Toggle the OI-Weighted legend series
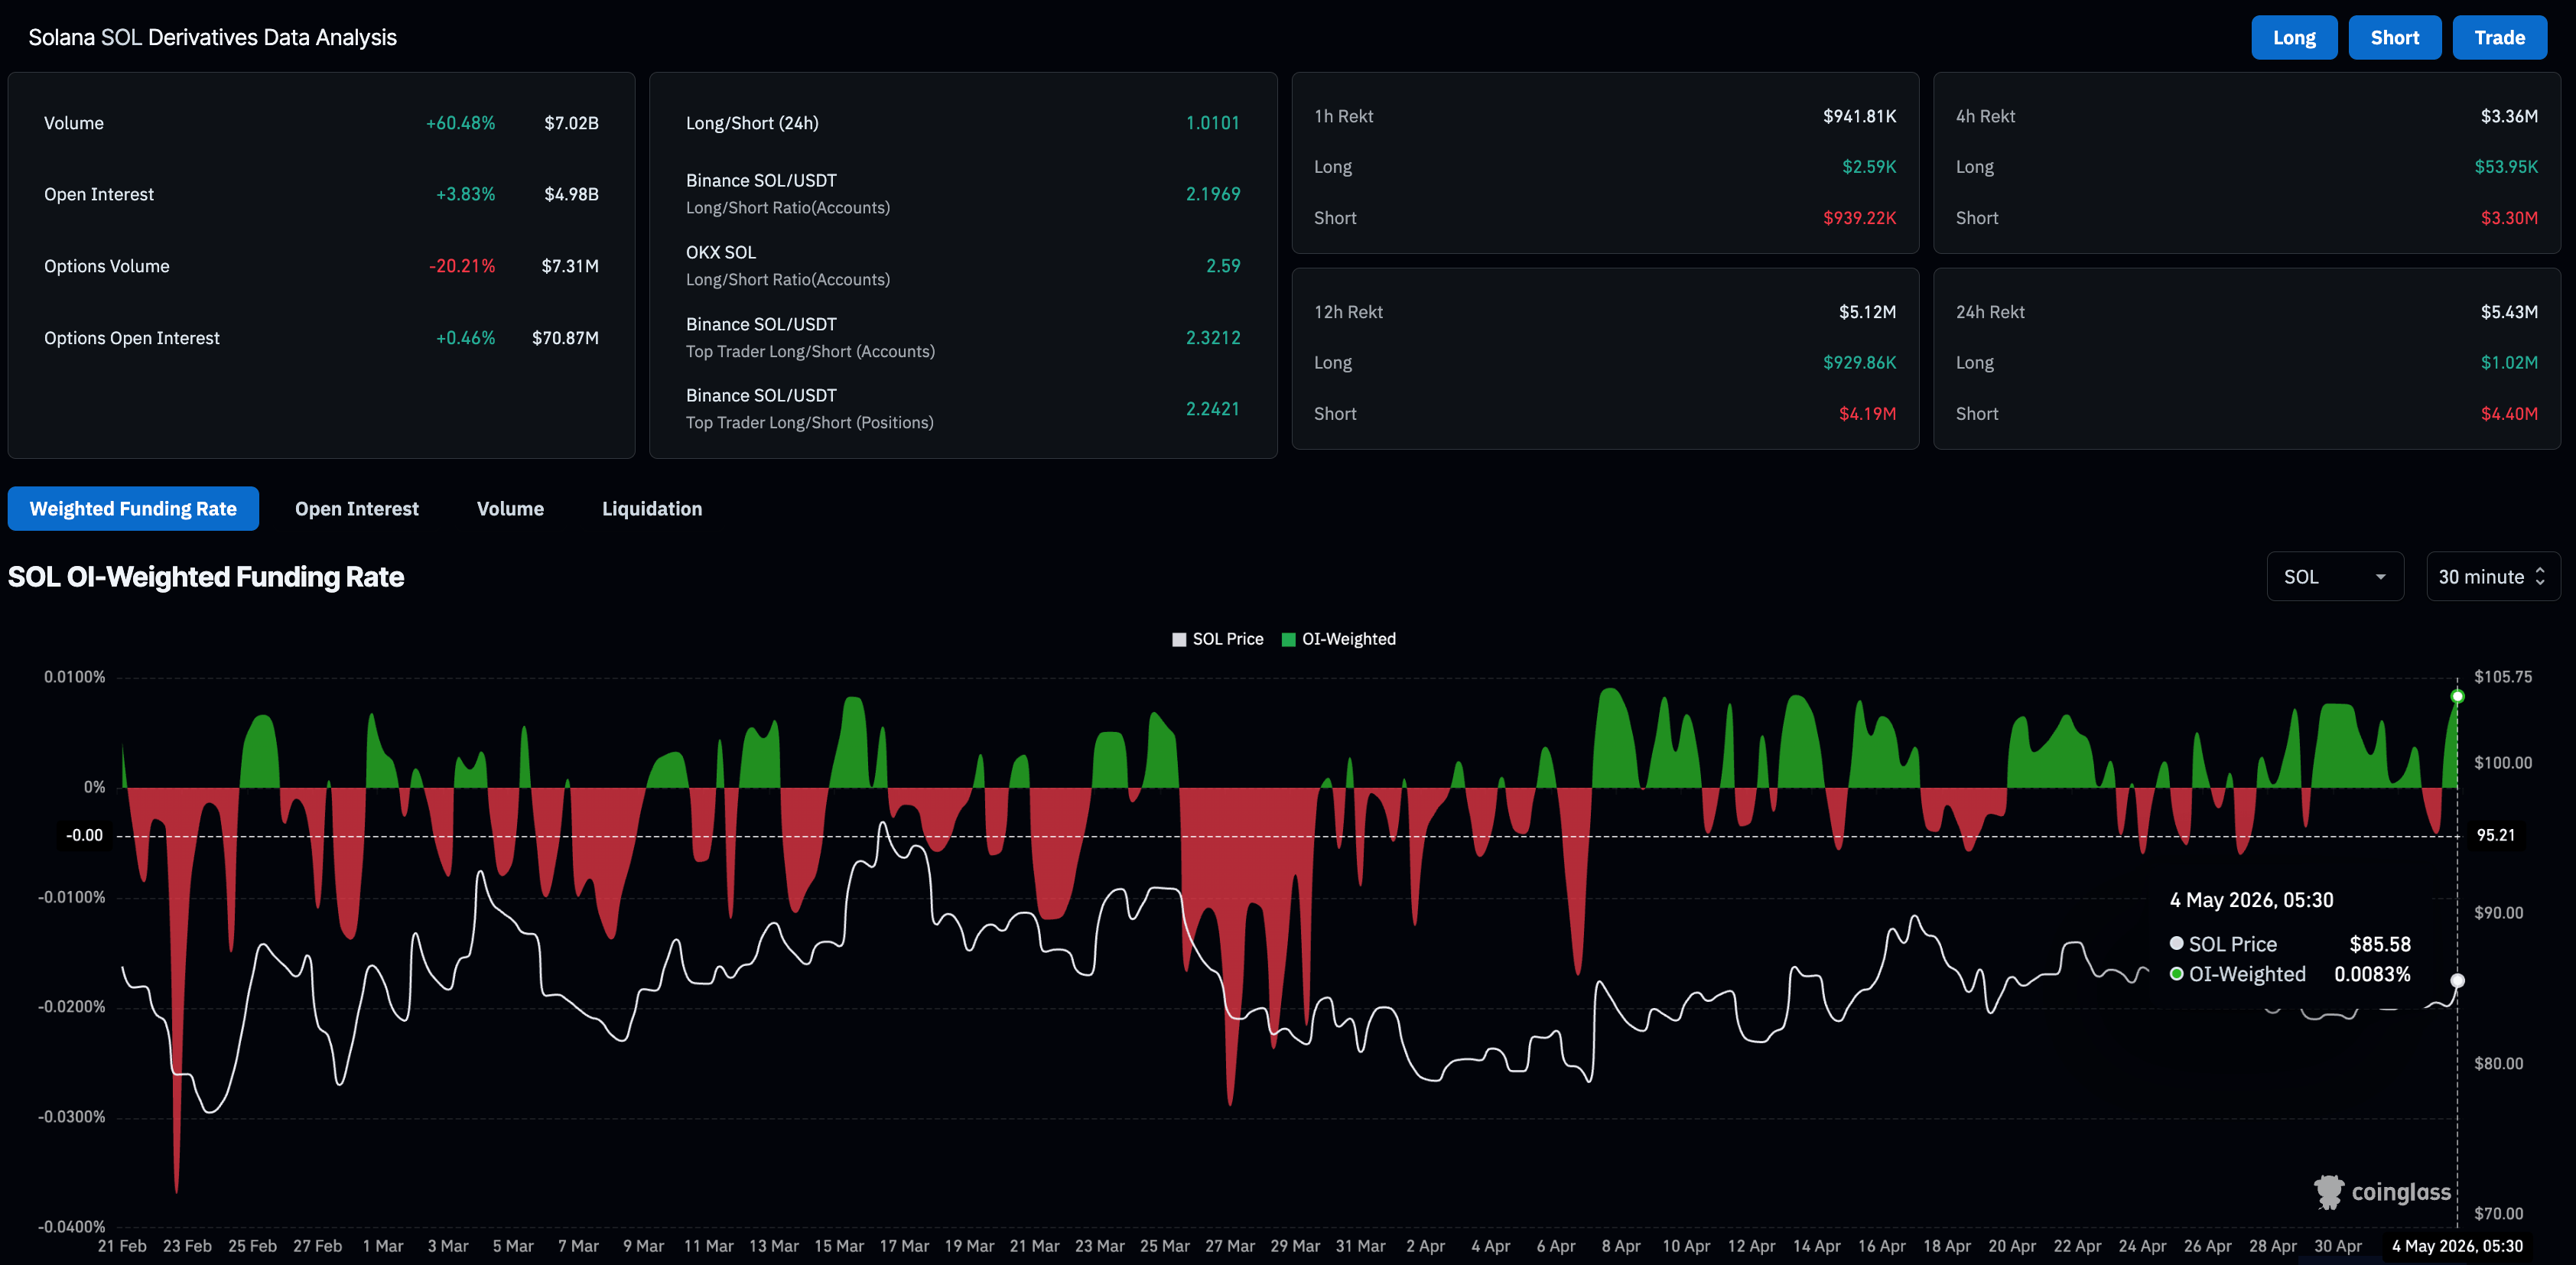2576x1265 pixels. (x=1338, y=639)
